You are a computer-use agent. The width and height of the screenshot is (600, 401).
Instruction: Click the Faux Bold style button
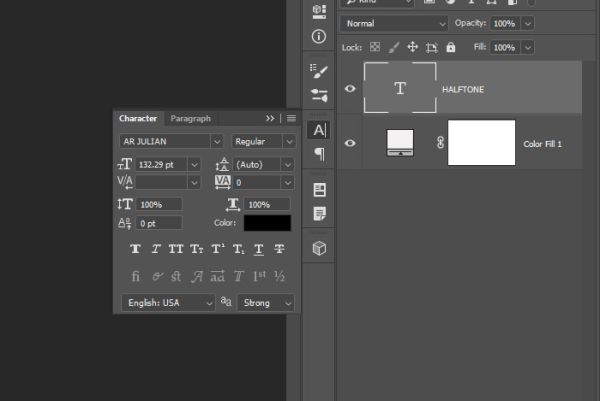tap(135, 249)
